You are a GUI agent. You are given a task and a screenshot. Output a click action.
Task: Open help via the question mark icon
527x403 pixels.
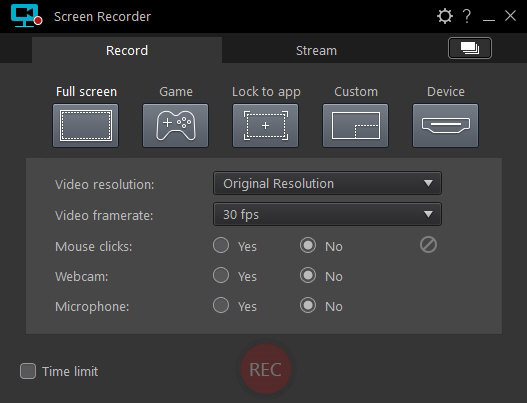(467, 16)
